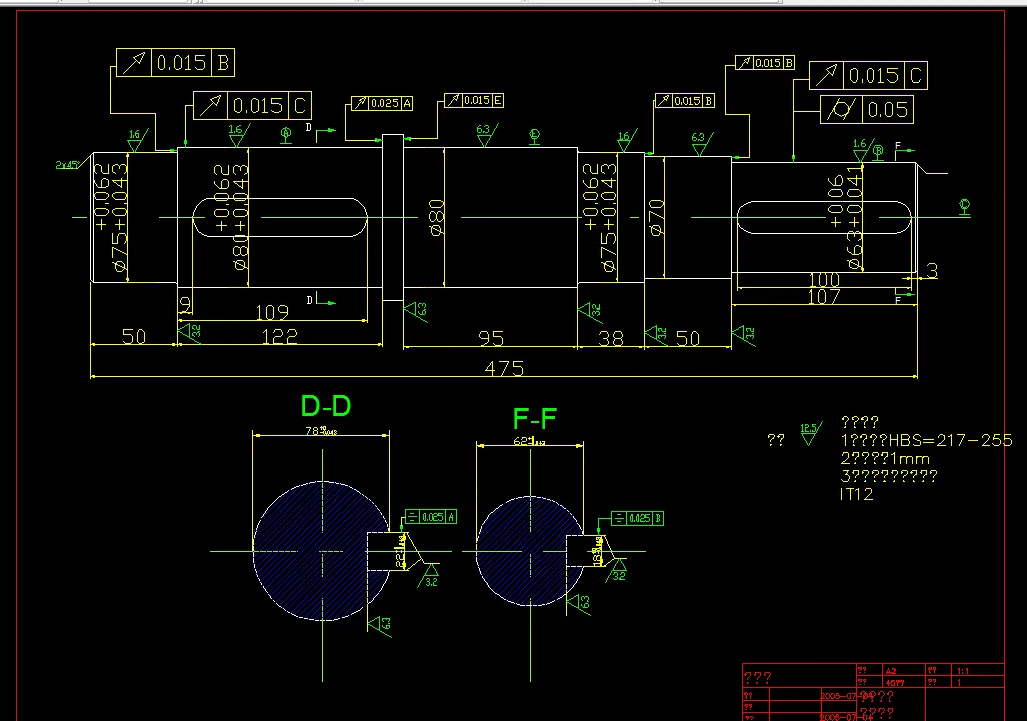Select the 475 overall length dimension
The image size is (1027, 721).
(x=504, y=369)
